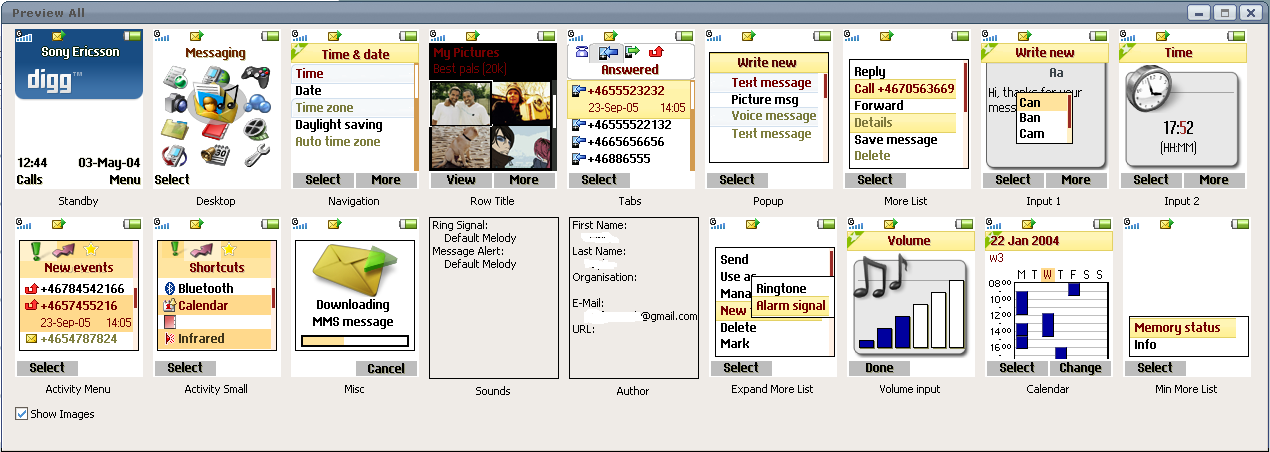Click the yellow folder icon in Desktop preview

tap(175, 129)
